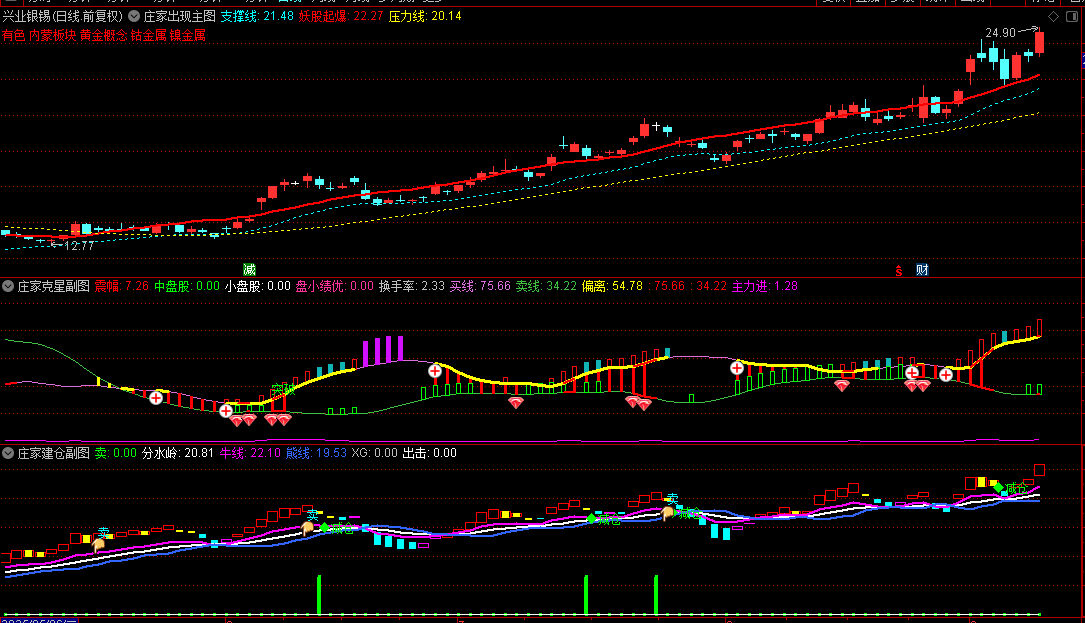
Task: Click the square panel icon beside the diamond
Action: [x=1071, y=17]
